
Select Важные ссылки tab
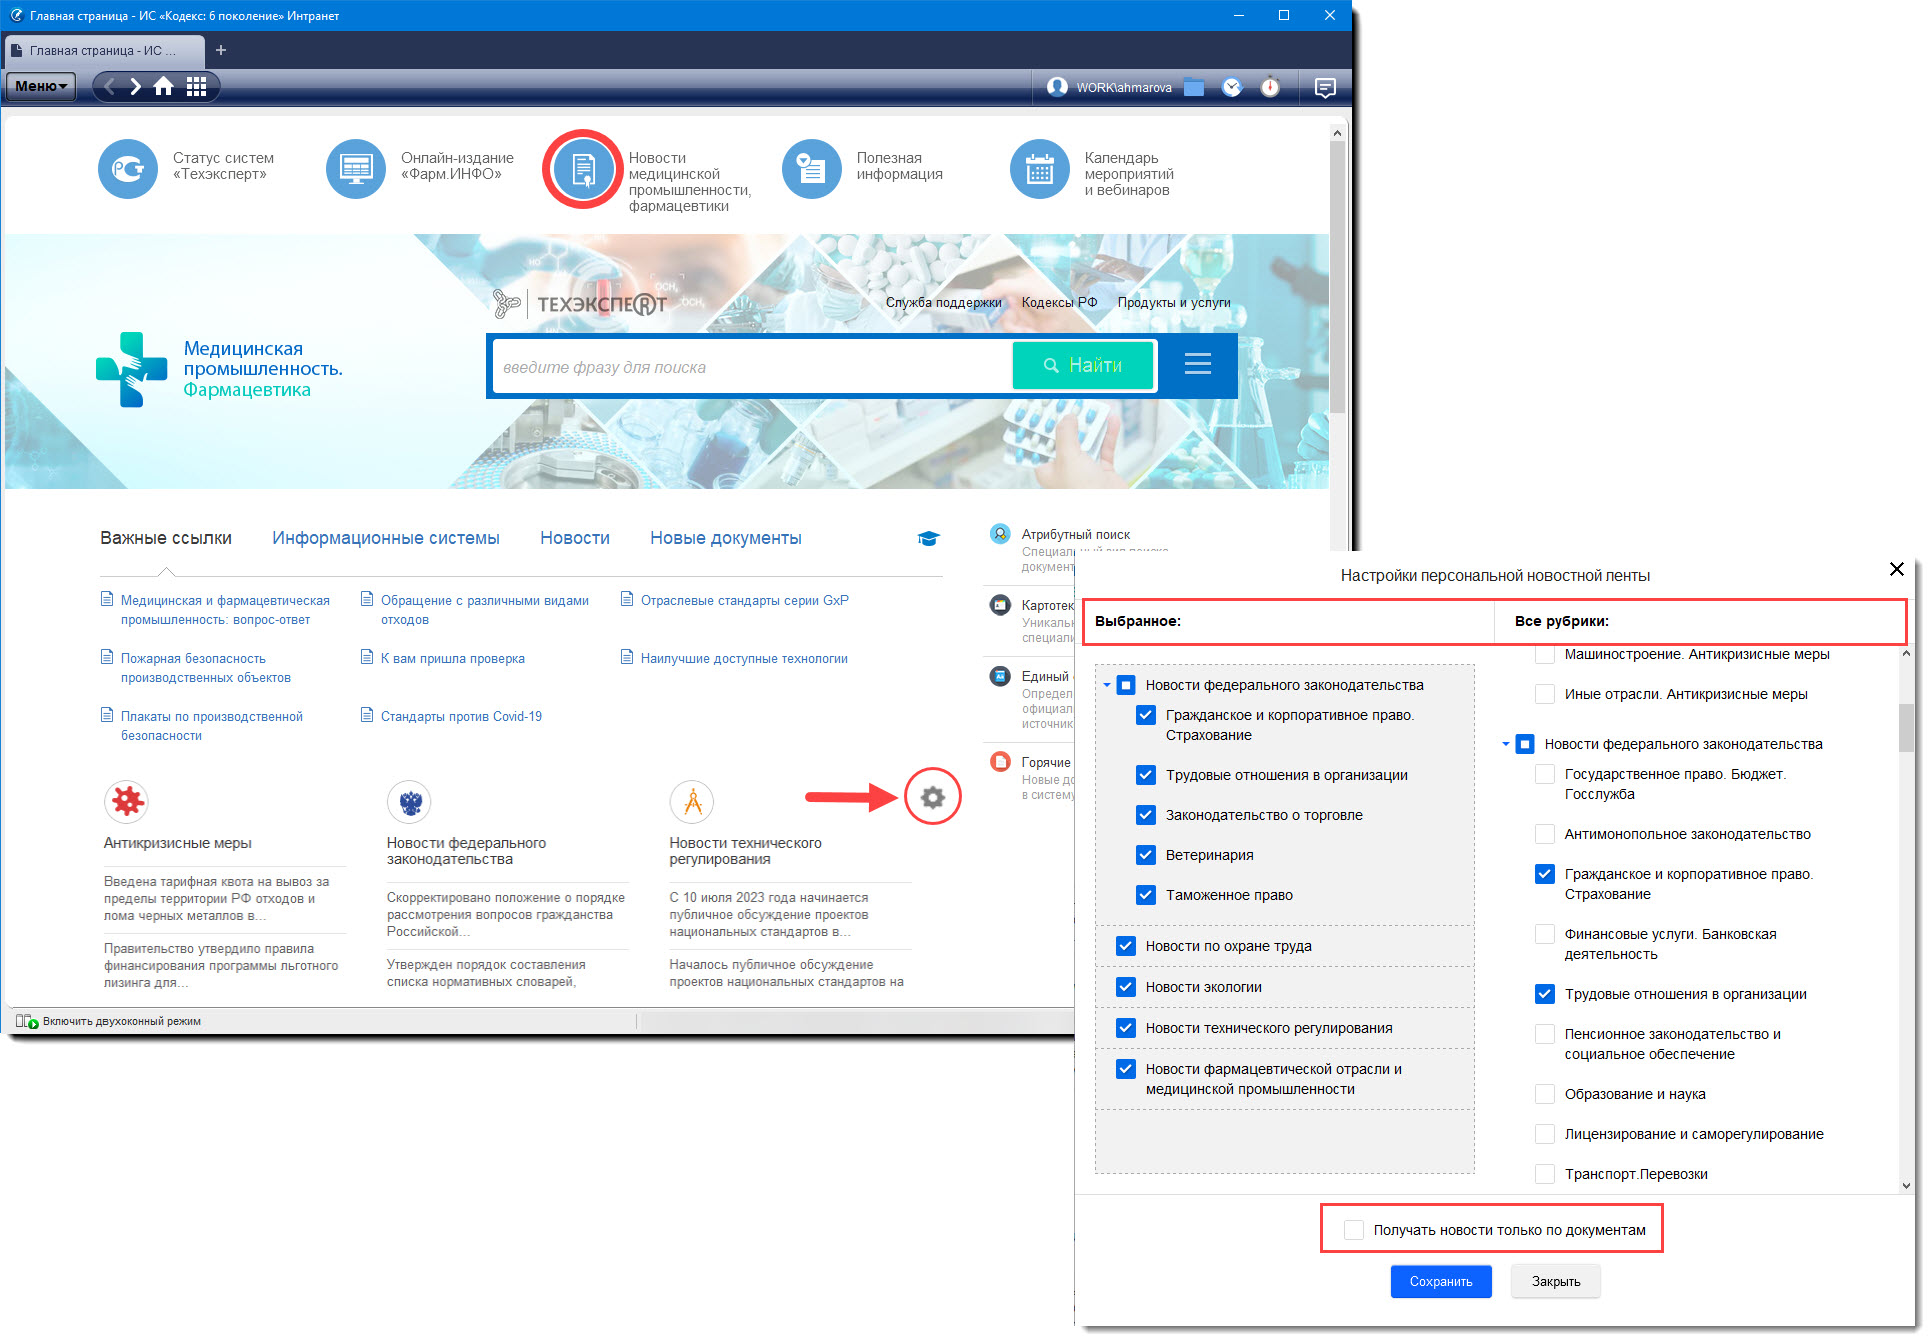(x=166, y=538)
